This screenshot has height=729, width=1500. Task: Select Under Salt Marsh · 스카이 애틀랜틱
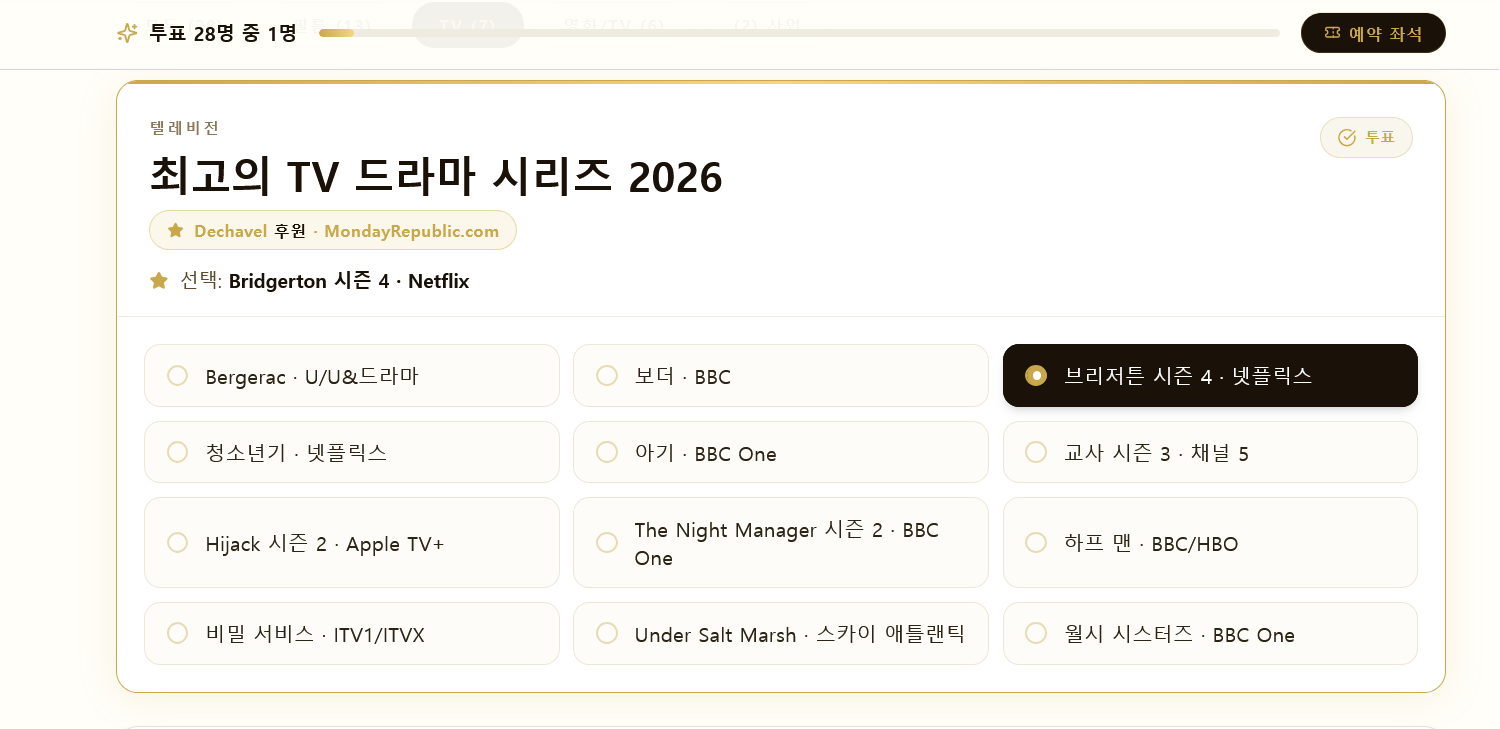[x=781, y=634]
